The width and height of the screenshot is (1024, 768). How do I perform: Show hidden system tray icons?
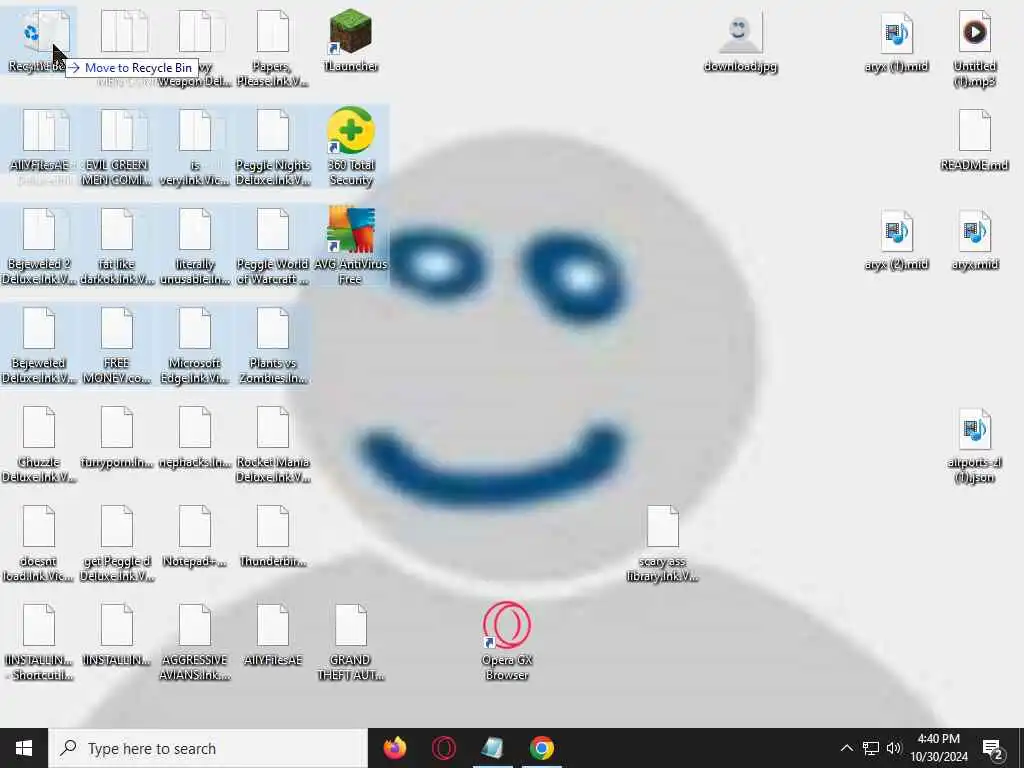pyautogui.click(x=846, y=748)
